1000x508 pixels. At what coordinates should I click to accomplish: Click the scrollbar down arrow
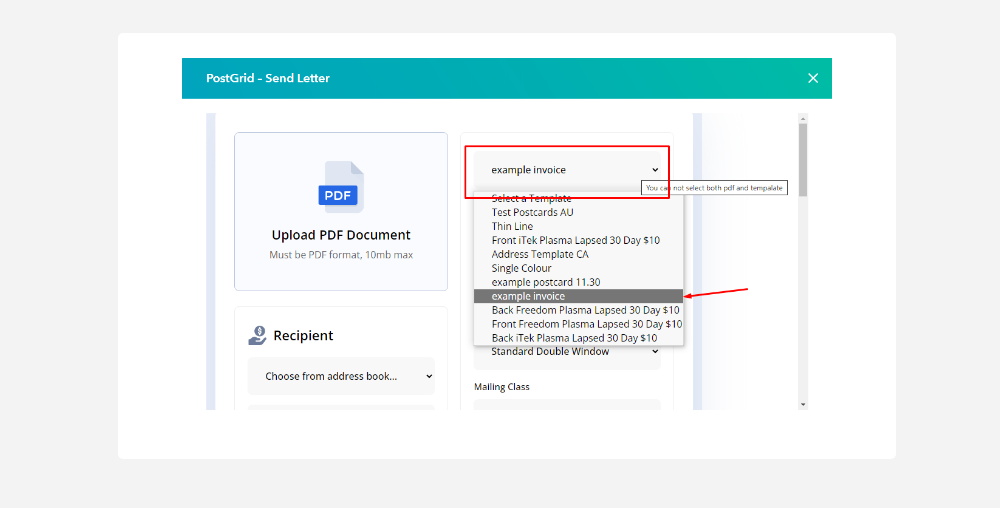(x=802, y=403)
